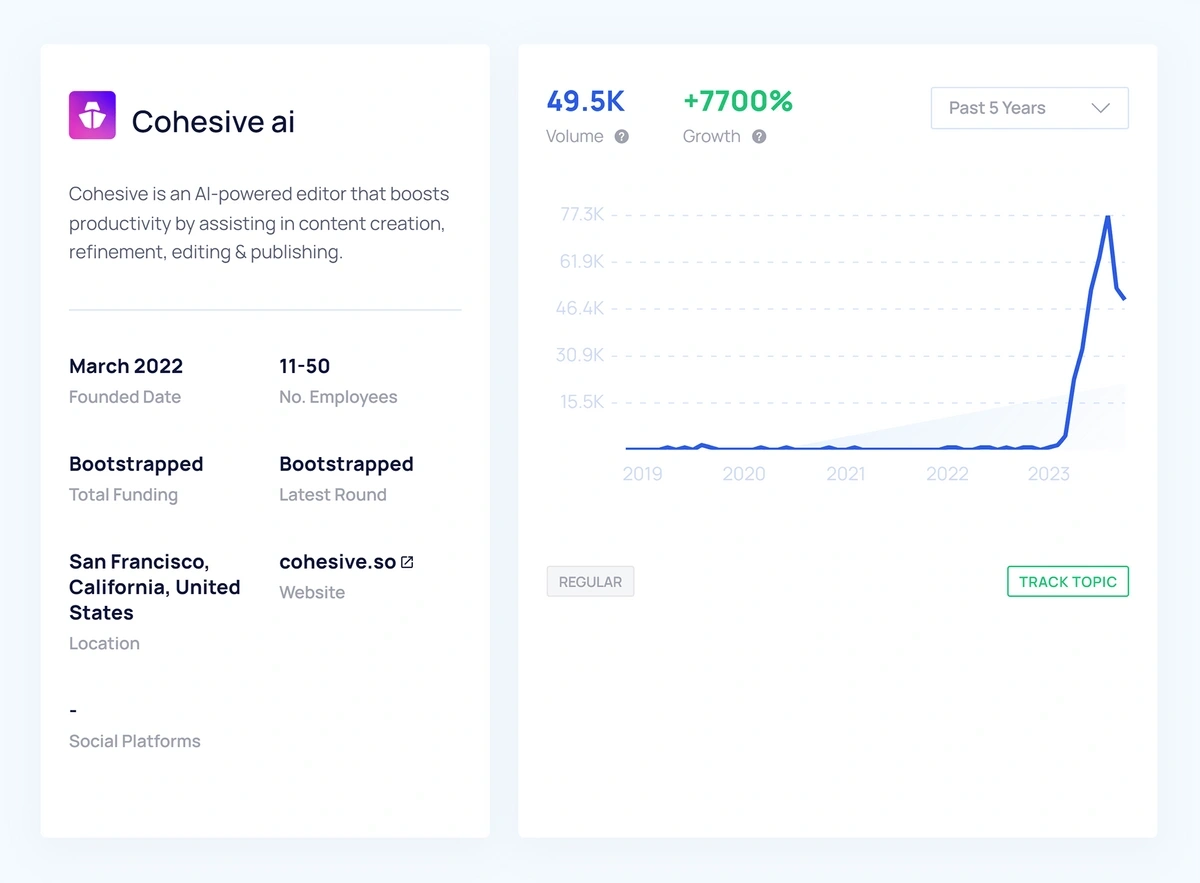Click the chevron arrow in time range selector

1101,108
